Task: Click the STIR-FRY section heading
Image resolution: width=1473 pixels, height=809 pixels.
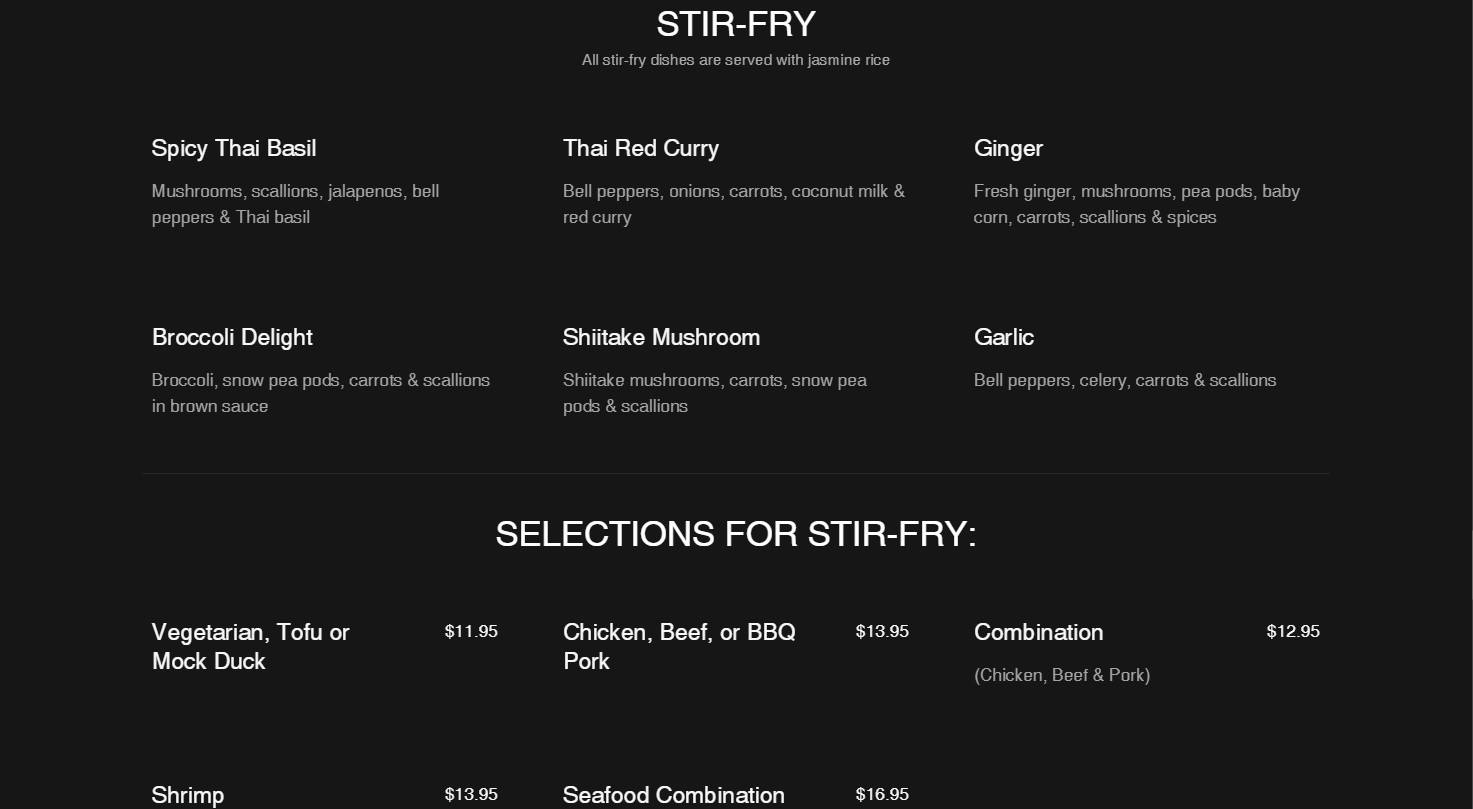Action: (x=736, y=24)
